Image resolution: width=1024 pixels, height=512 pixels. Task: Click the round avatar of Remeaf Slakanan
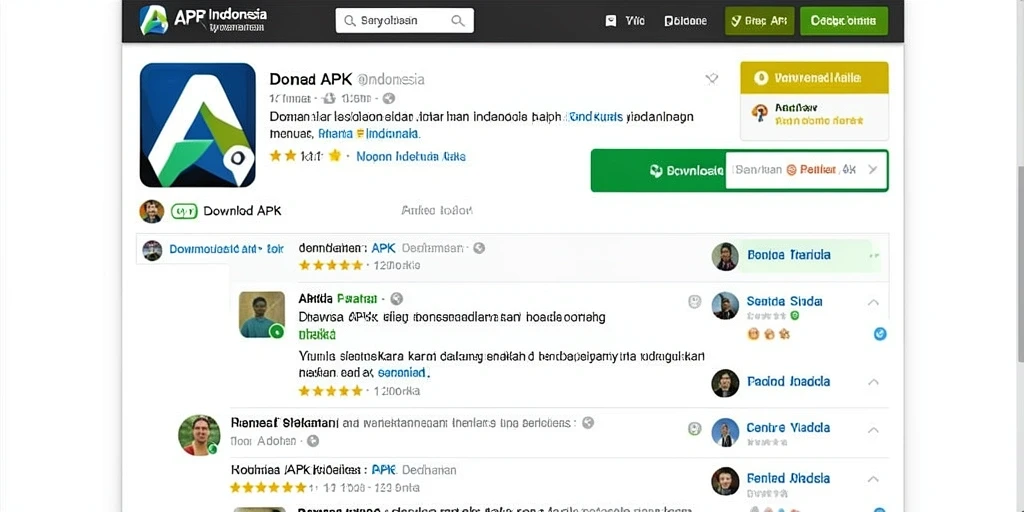click(x=199, y=435)
